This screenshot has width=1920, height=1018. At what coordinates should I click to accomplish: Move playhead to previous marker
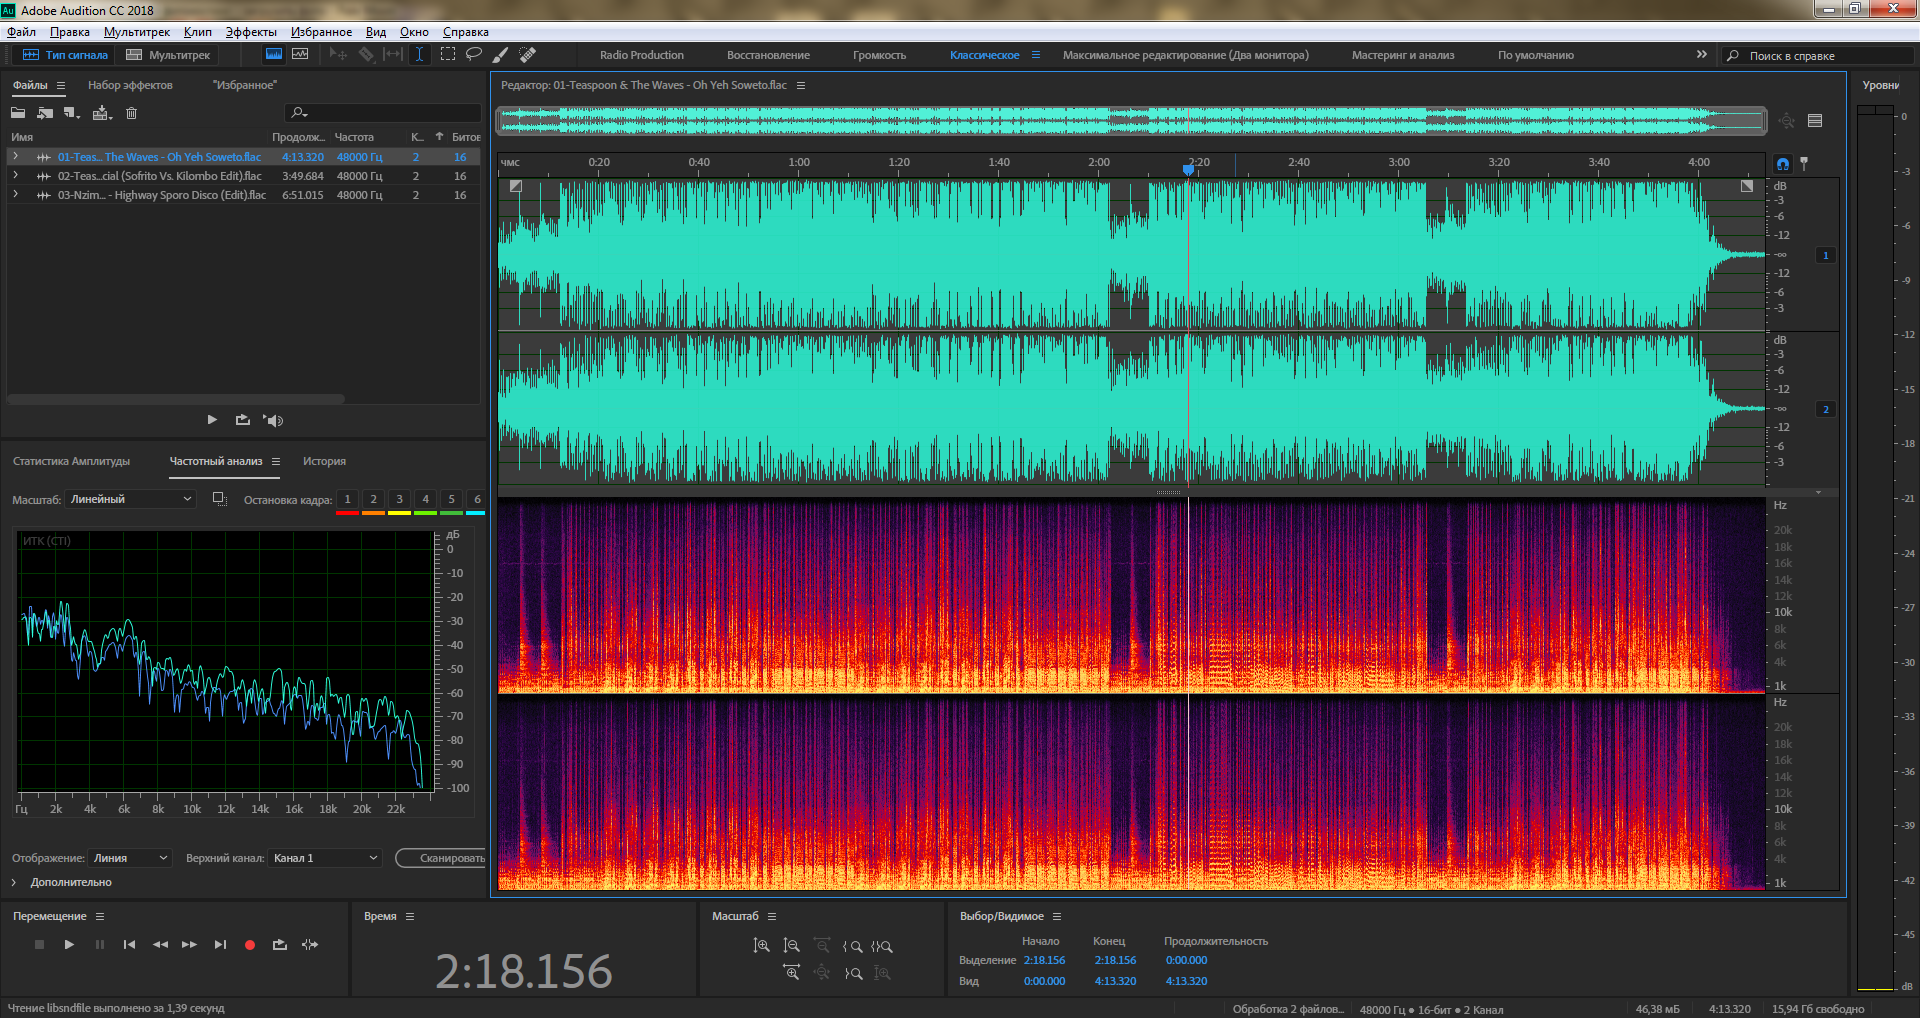(x=129, y=944)
